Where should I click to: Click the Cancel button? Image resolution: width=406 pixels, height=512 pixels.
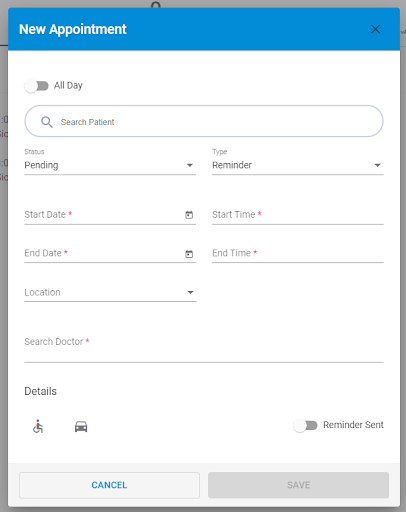[109, 485]
